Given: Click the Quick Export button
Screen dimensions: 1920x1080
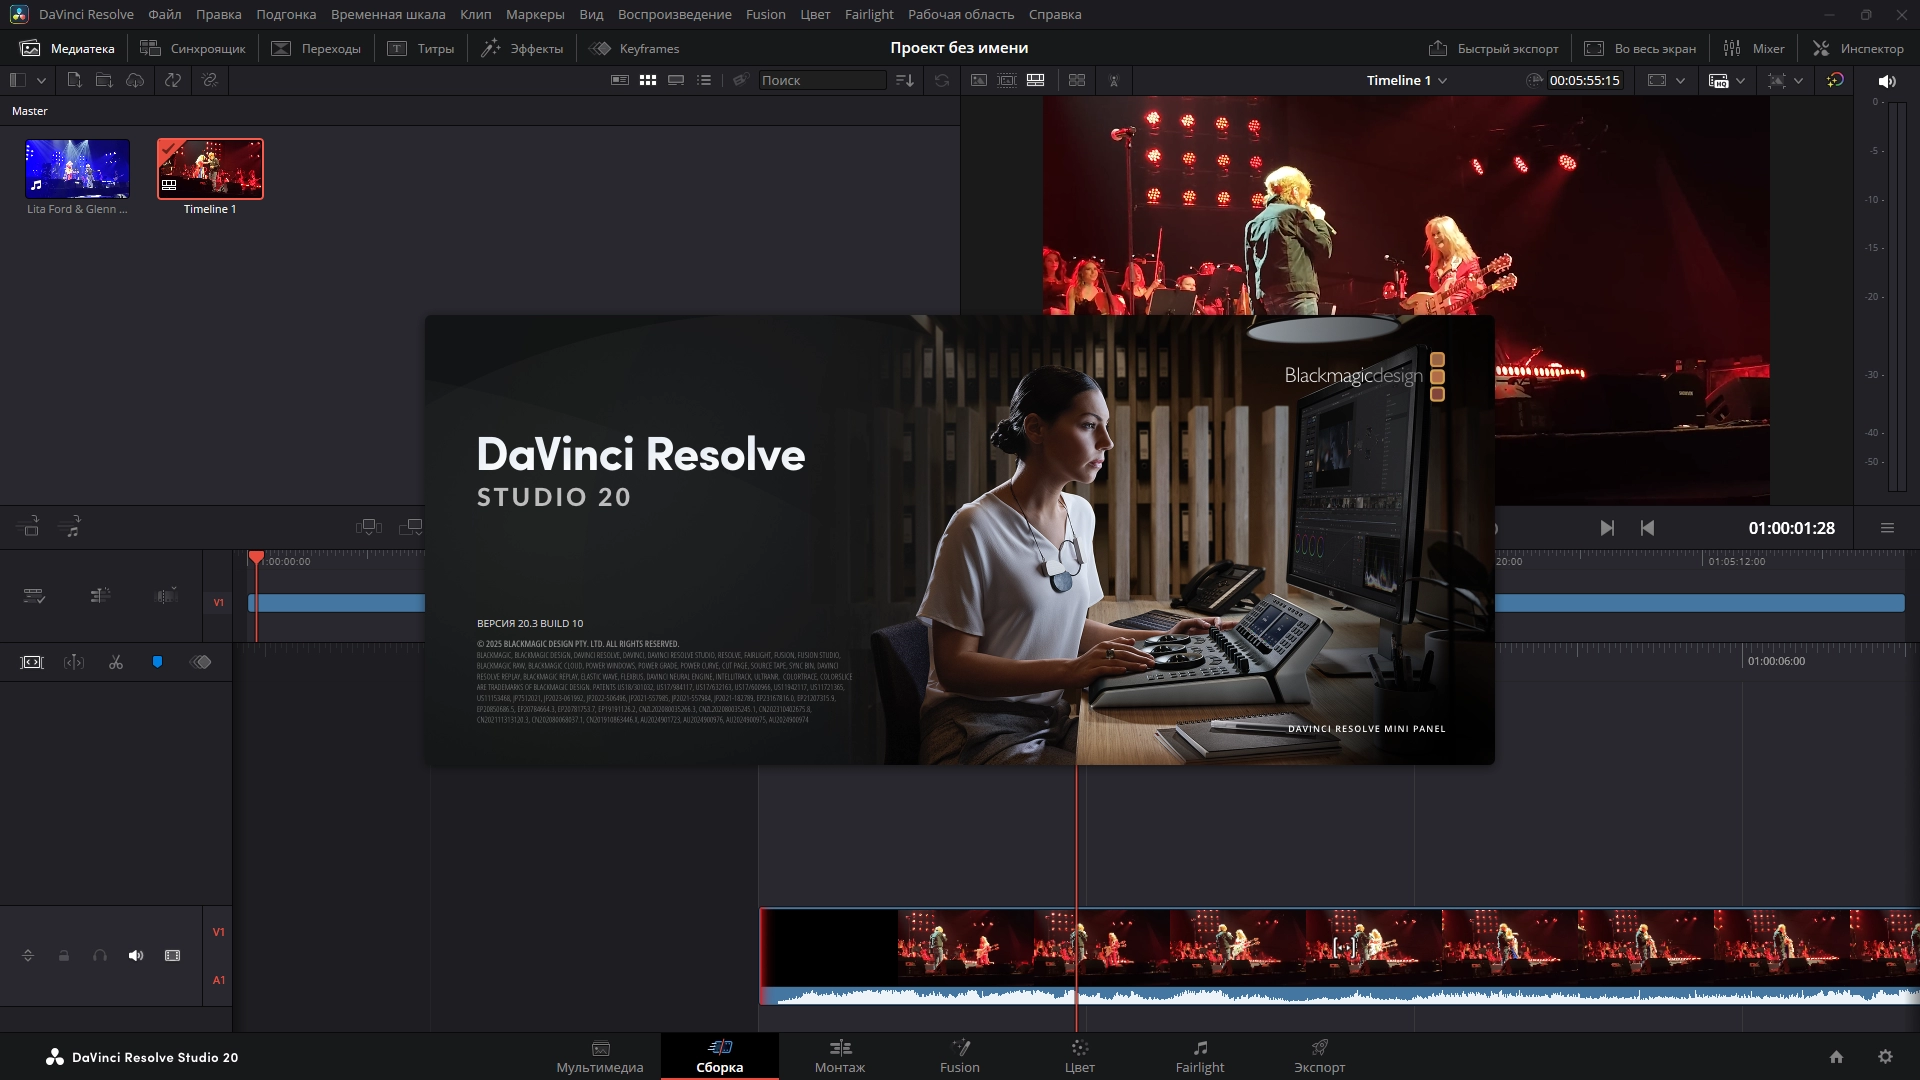Looking at the screenshot, I should (x=1494, y=48).
